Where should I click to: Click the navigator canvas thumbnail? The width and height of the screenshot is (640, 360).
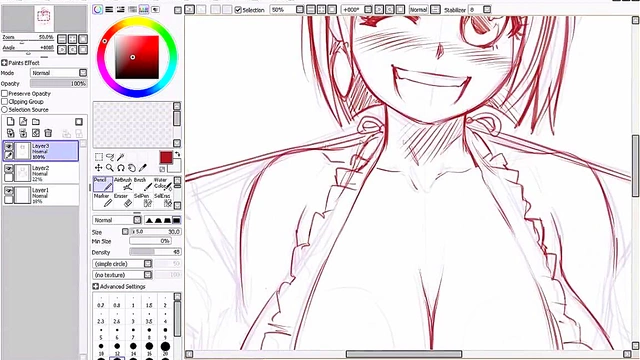44,18
